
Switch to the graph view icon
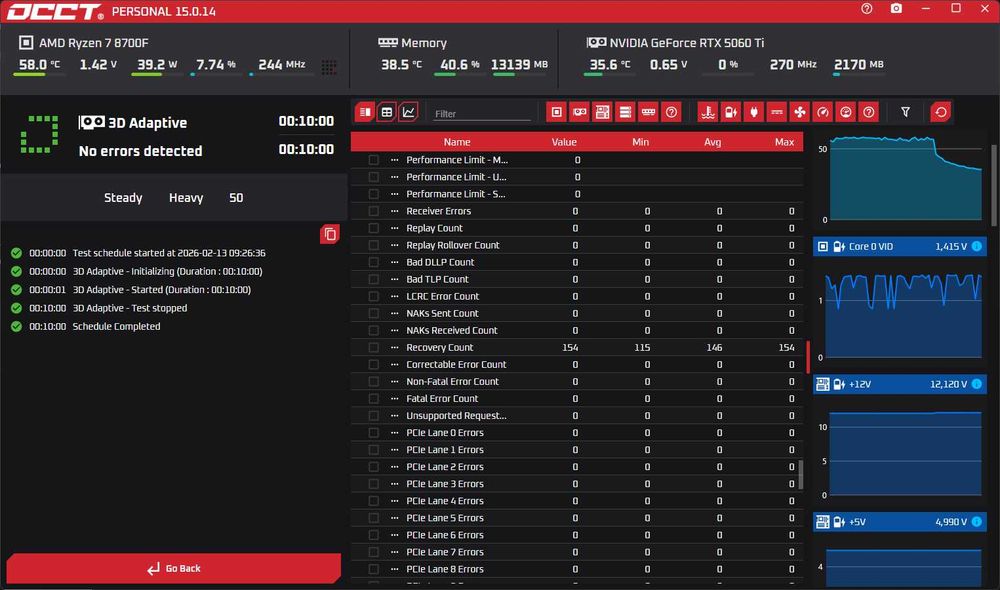[408, 112]
